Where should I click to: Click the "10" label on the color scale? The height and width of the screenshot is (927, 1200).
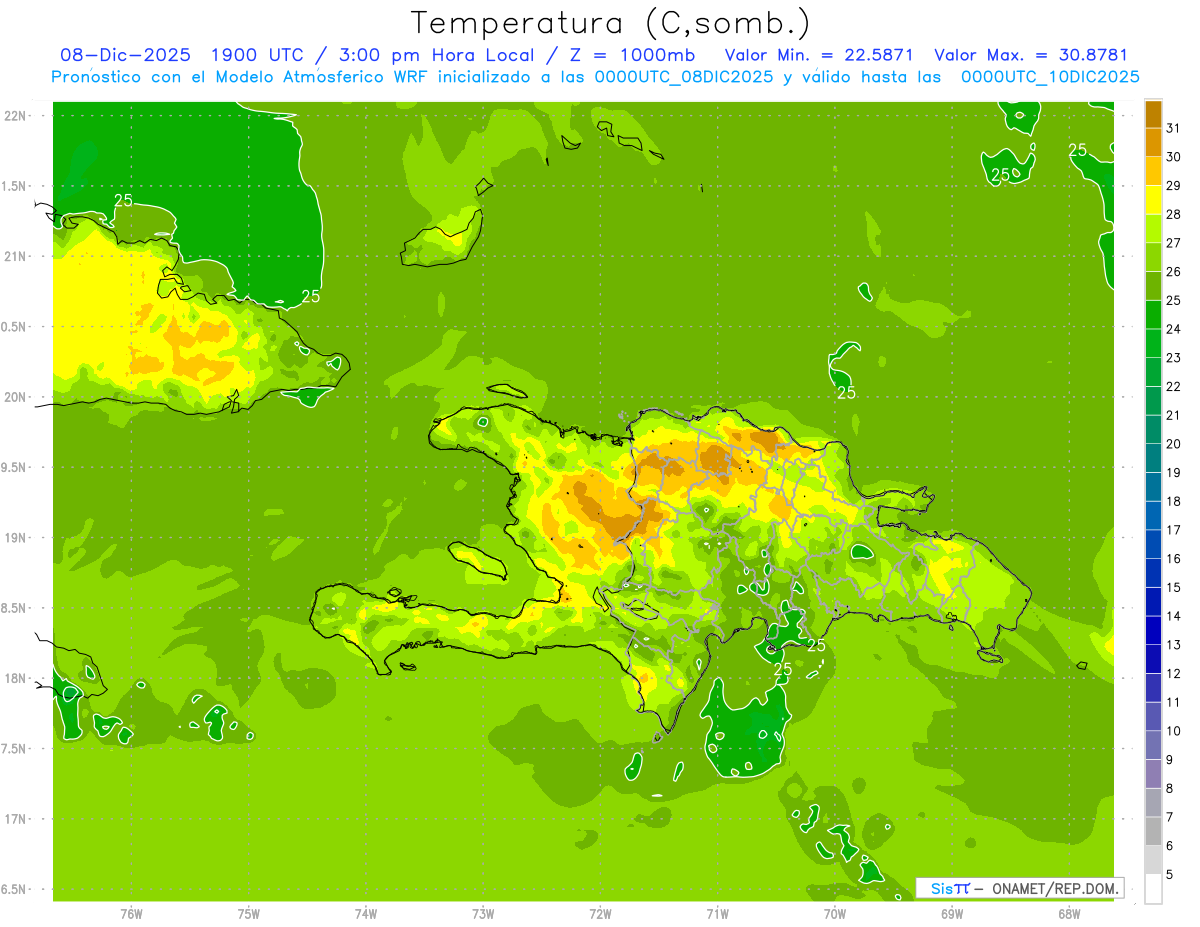pos(1174,731)
